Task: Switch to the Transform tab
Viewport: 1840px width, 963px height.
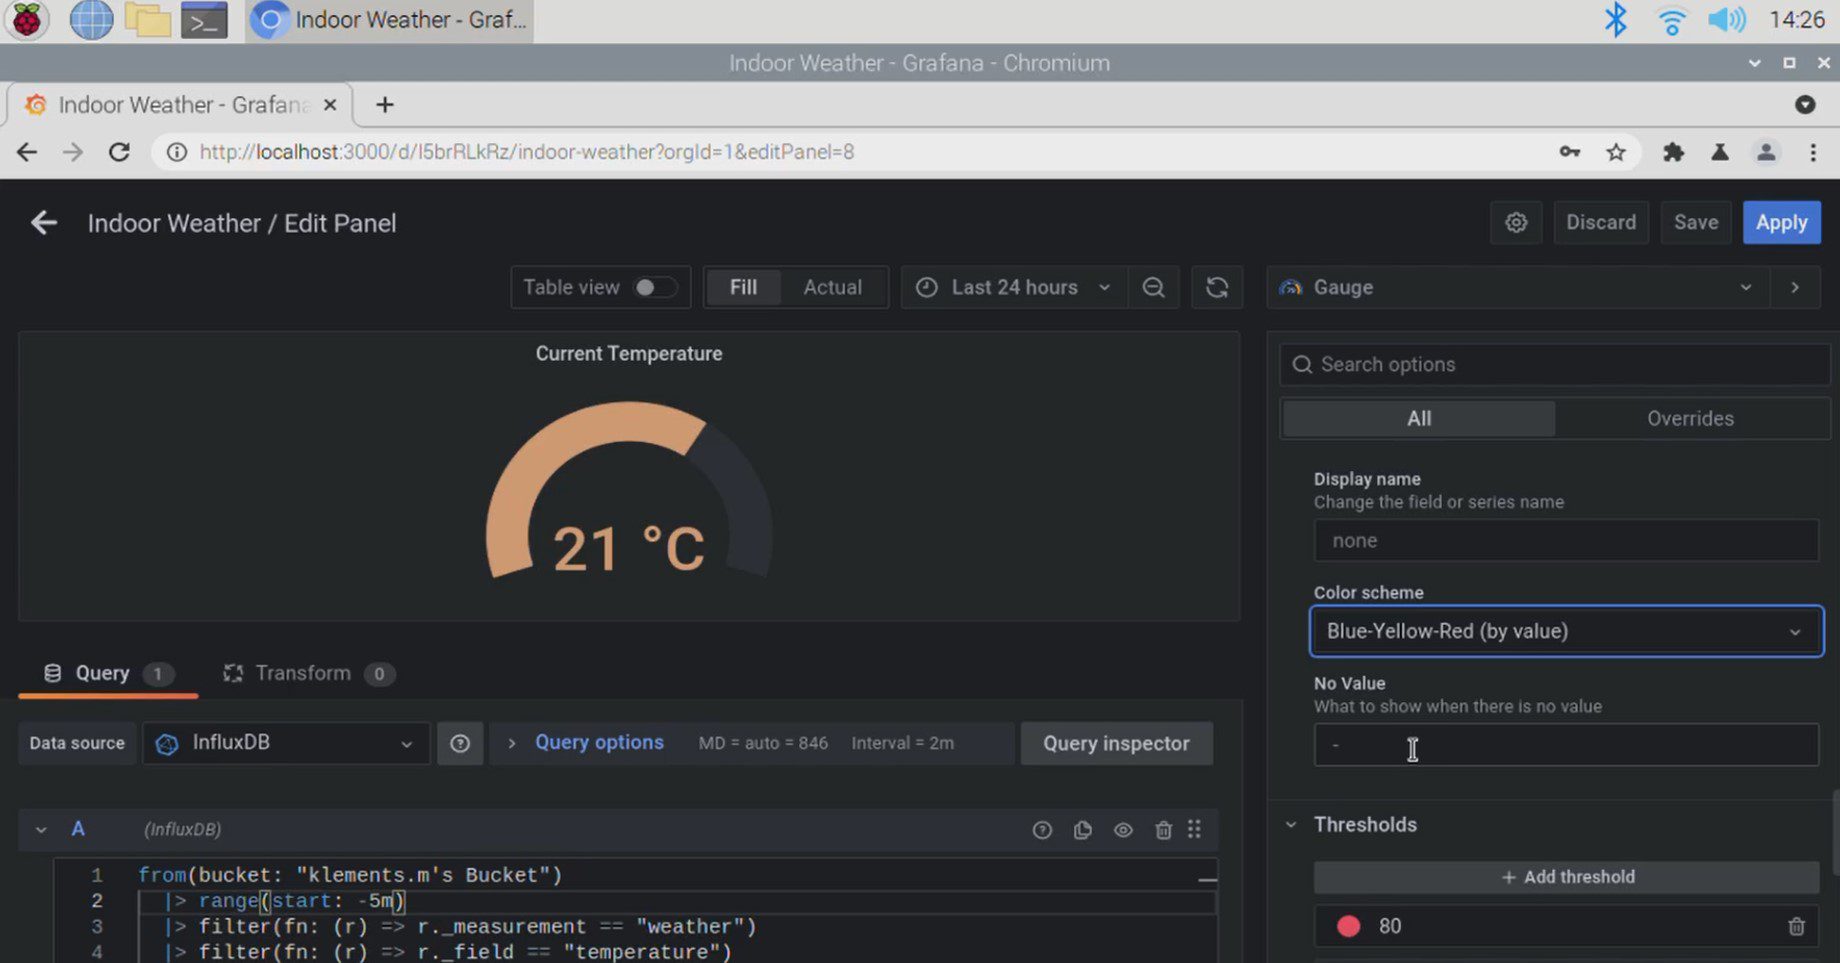Action: 303,673
